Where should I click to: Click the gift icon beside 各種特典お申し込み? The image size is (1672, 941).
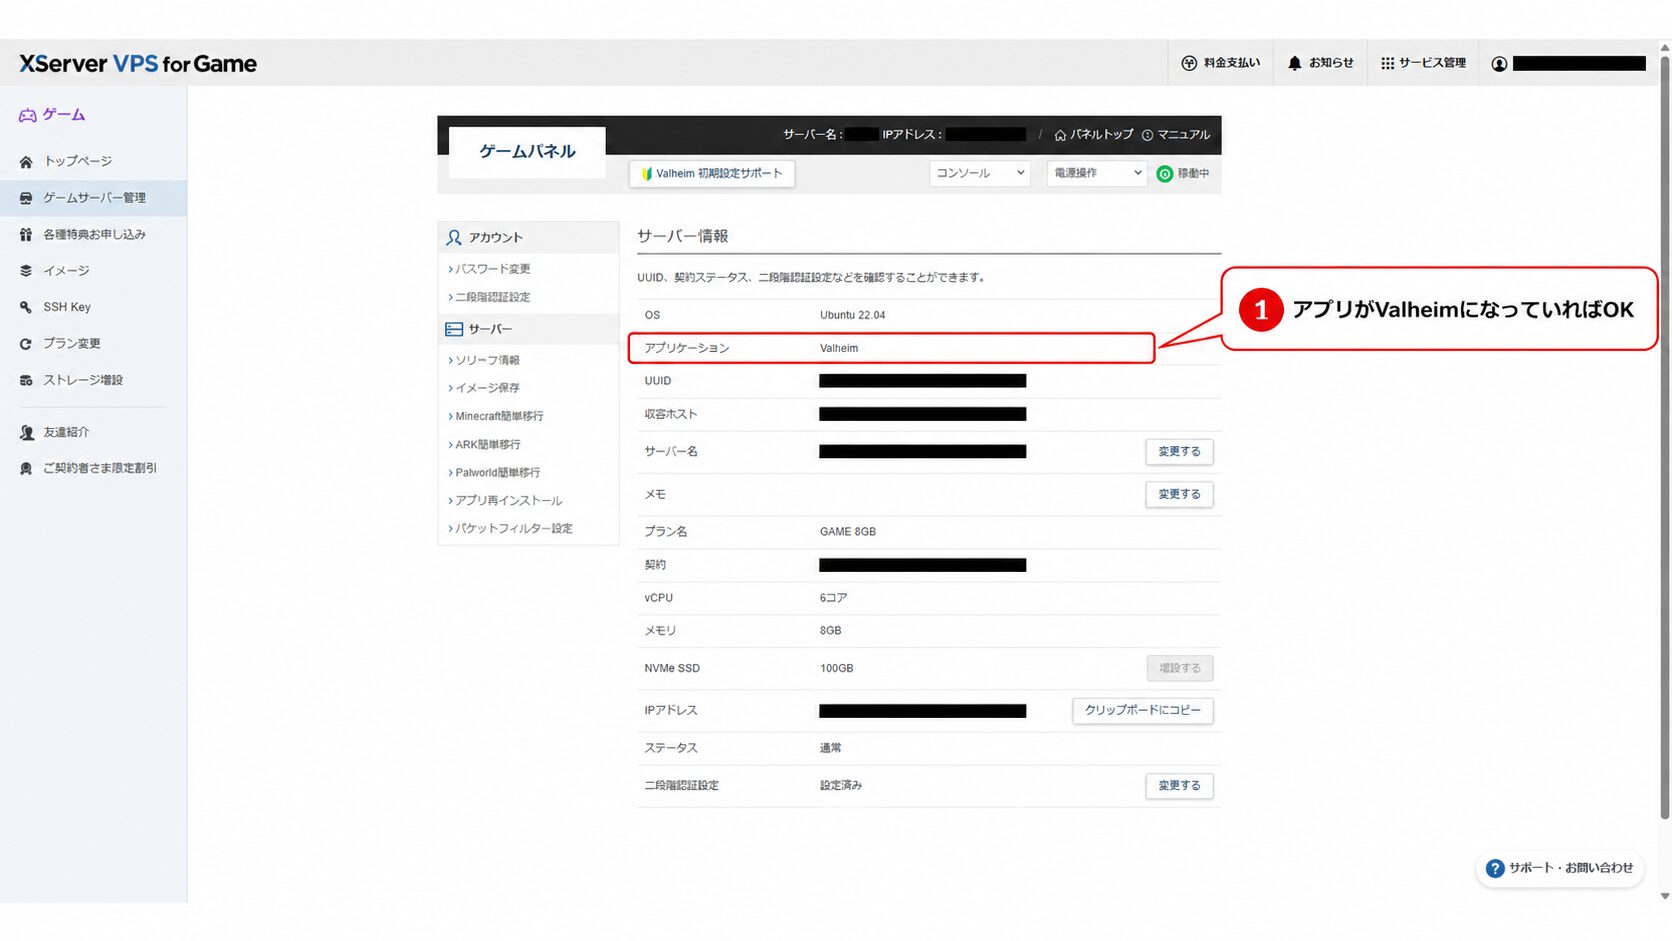[x=26, y=234]
